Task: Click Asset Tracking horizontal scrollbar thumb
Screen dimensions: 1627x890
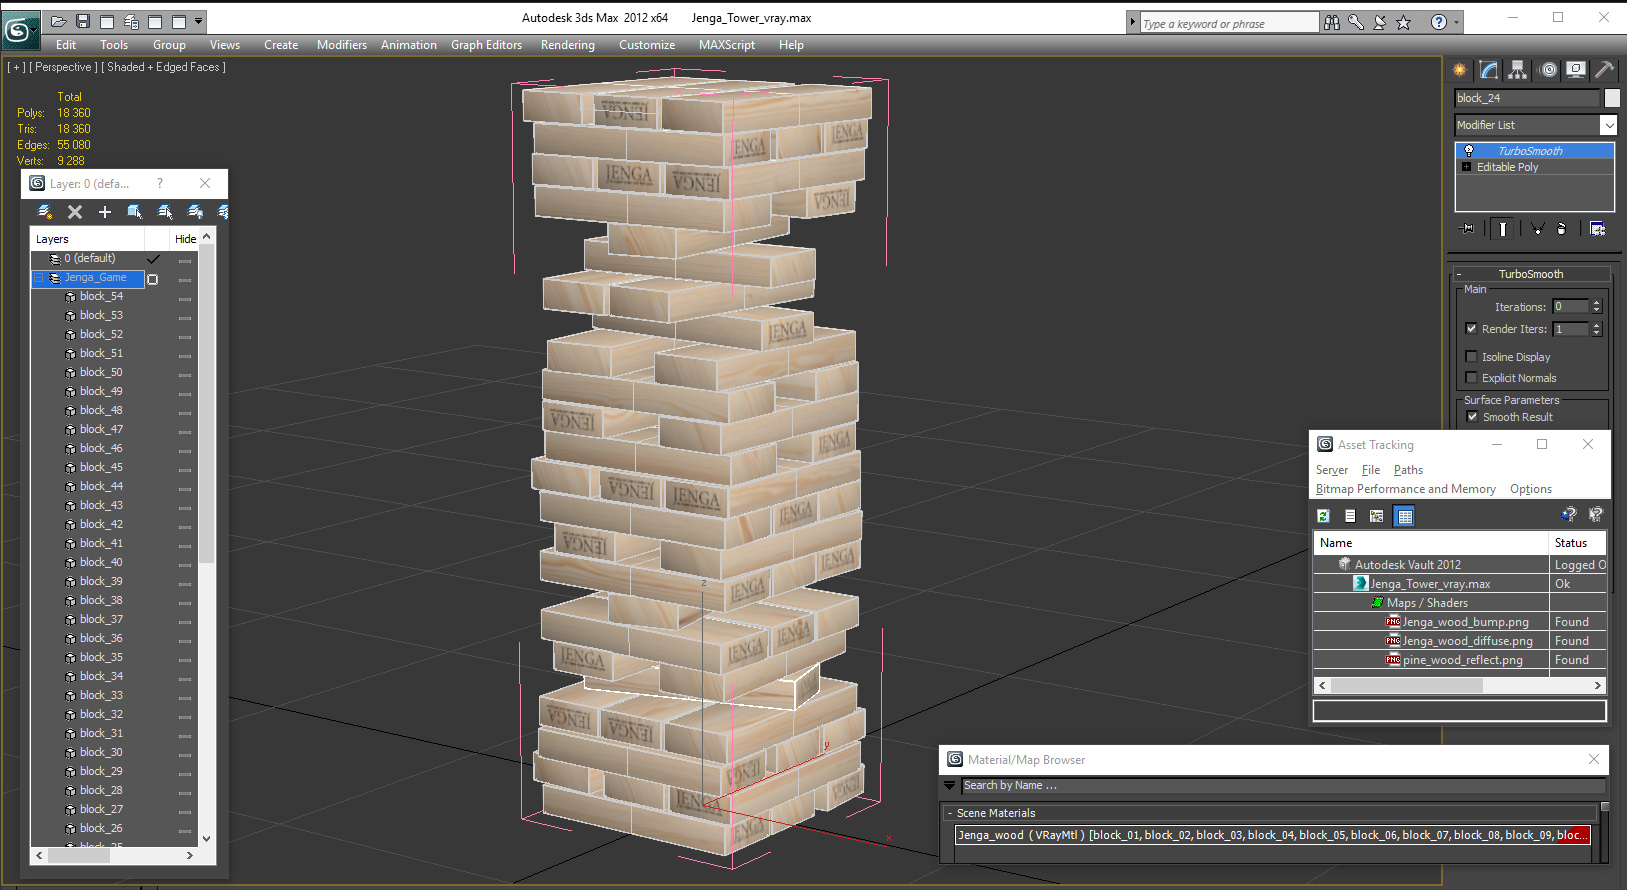Action: point(1407,685)
